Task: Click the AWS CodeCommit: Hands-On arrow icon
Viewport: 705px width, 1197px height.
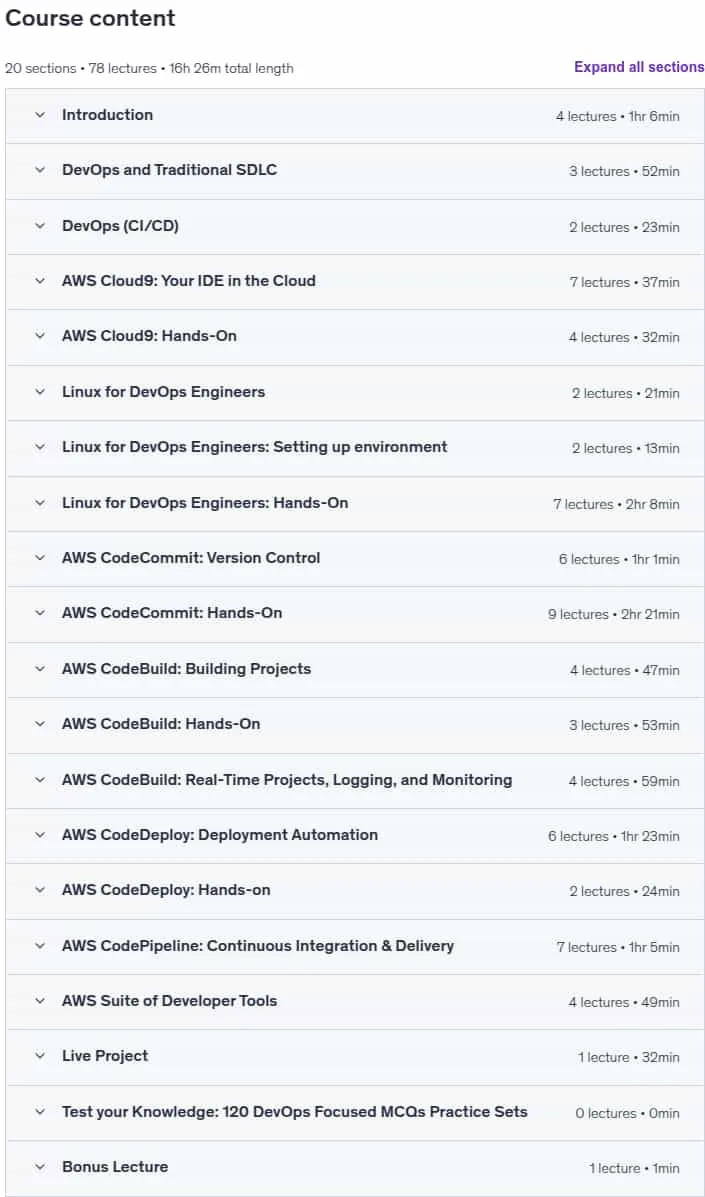Action: coord(40,613)
